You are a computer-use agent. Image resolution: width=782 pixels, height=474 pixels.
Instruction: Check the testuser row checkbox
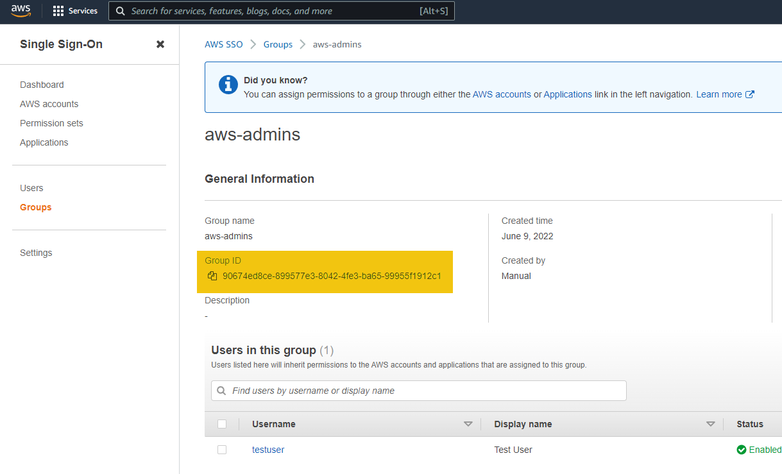tap(222, 450)
